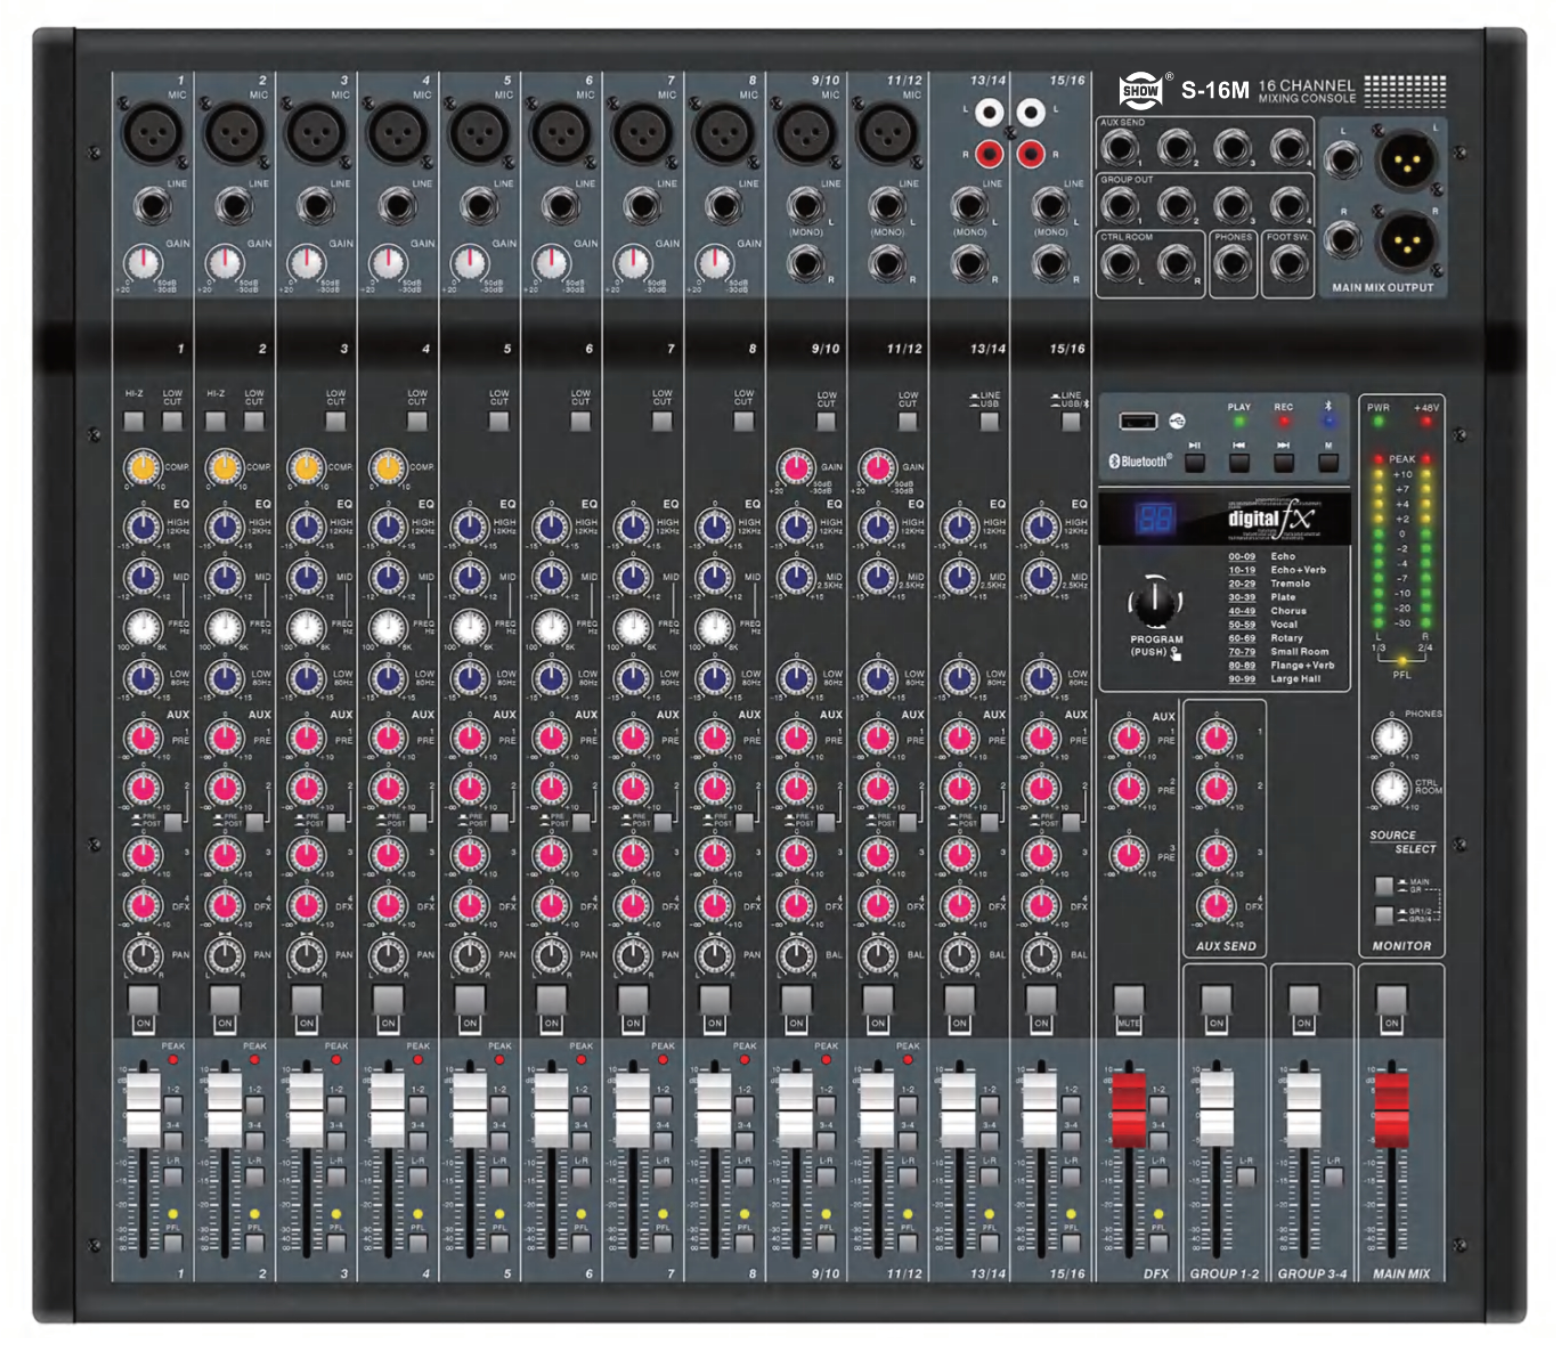Image resolution: width=1556 pixels, height=1347 pixels.
Task: Toggle the LOW CUT switch on channel 5
Action: point(498,421)
